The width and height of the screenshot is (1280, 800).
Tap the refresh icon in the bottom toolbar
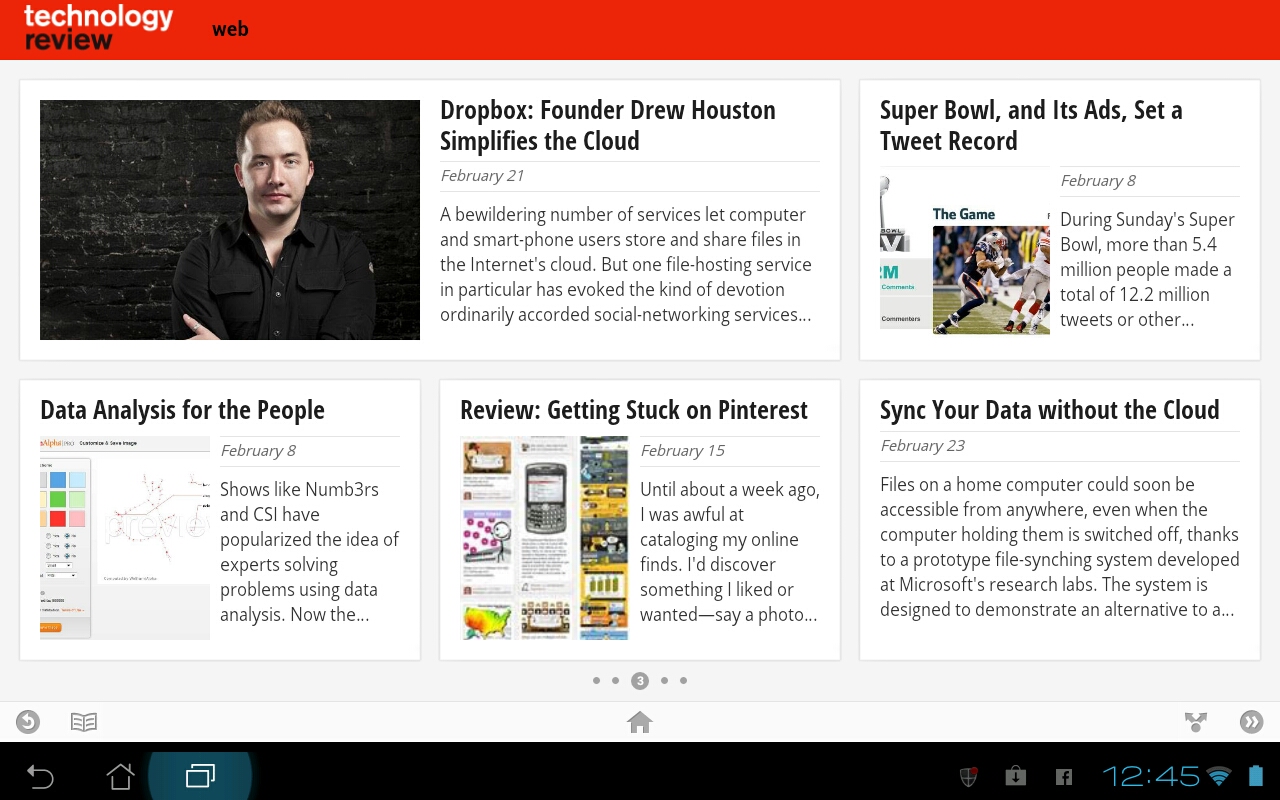click(28, 721)
